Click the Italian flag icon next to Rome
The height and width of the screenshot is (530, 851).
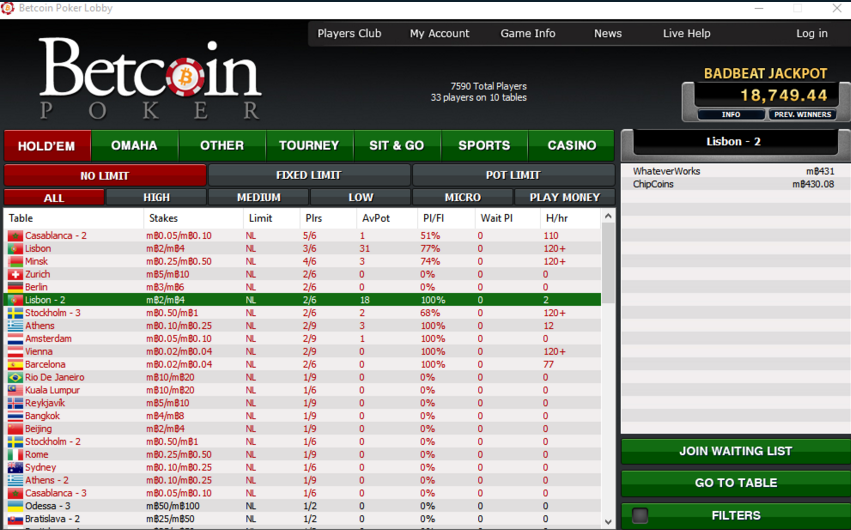[15, 455]
